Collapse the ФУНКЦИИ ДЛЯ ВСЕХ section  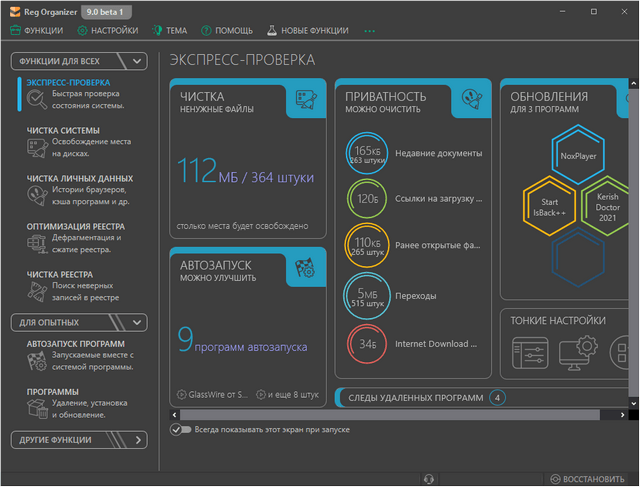pyautogui.click(x=137, y=61)
